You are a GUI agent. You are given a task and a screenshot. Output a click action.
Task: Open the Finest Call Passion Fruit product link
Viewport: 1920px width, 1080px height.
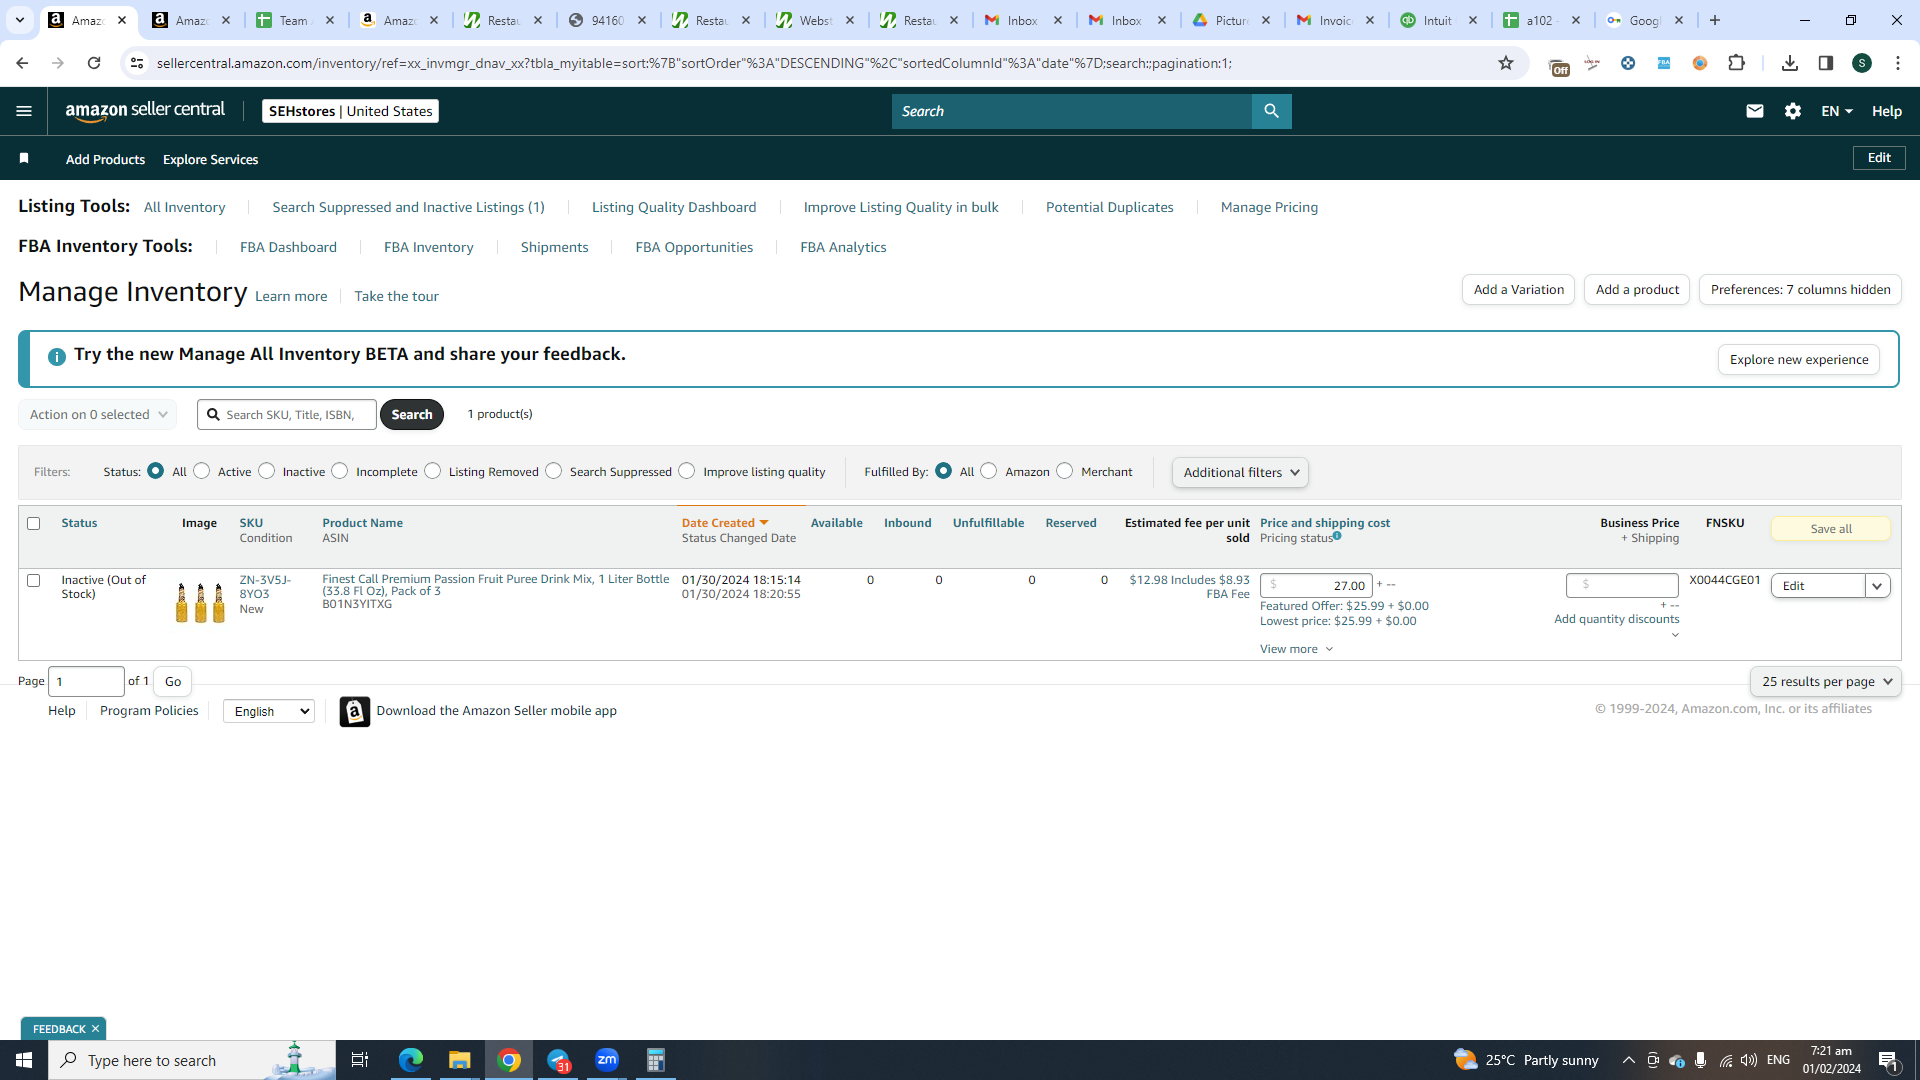(495, 585)
